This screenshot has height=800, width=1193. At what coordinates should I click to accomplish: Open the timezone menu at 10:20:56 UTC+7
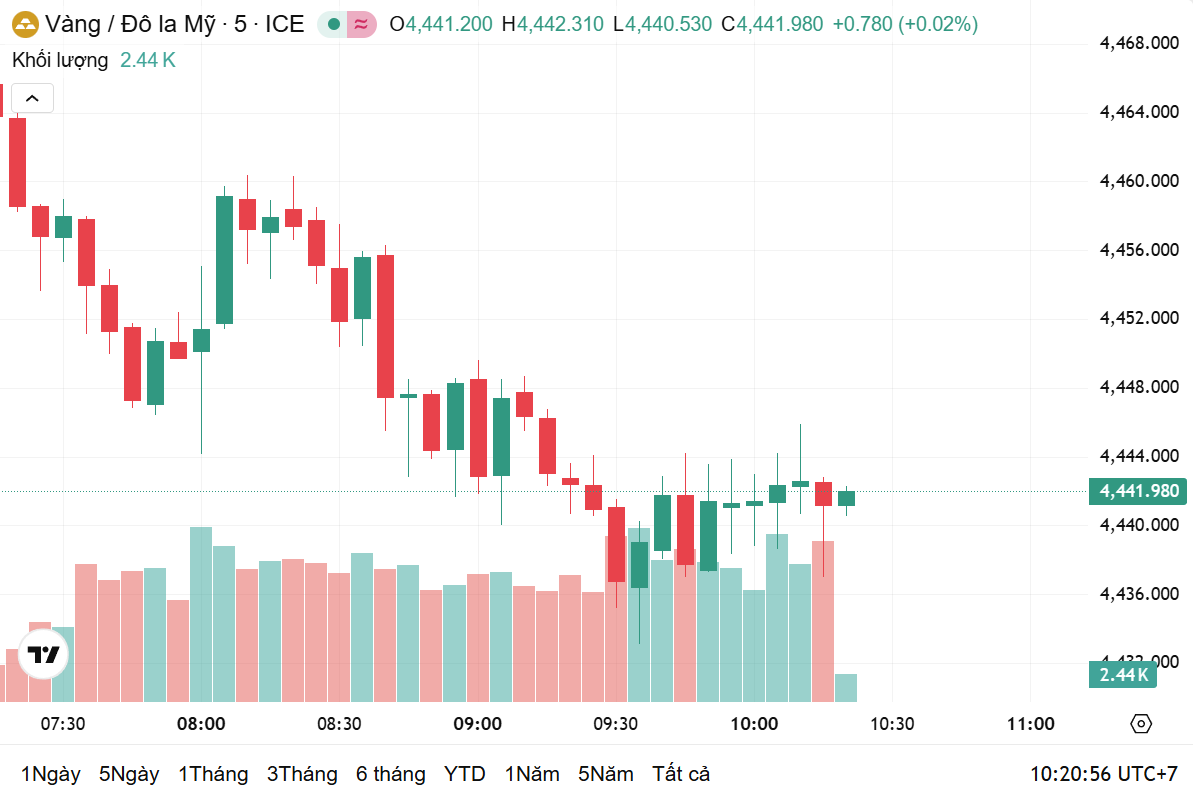pos(1104,774)
